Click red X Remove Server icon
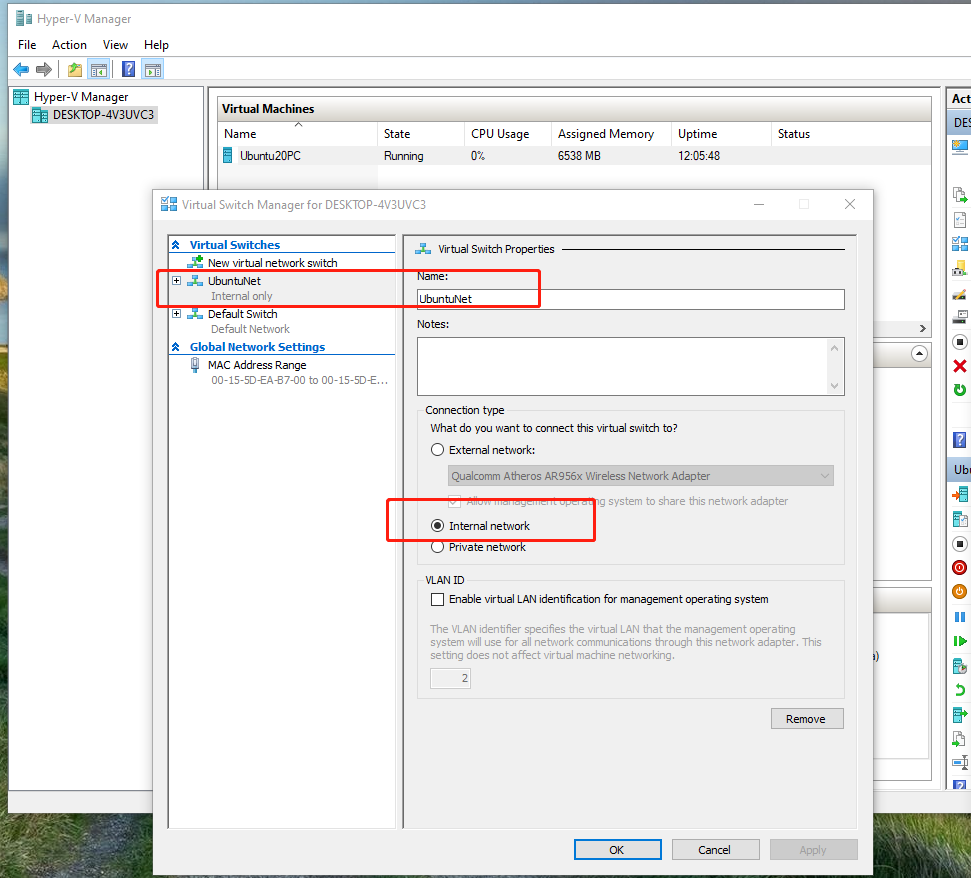This screenshot has width=971, height=878. click(959, 366)
